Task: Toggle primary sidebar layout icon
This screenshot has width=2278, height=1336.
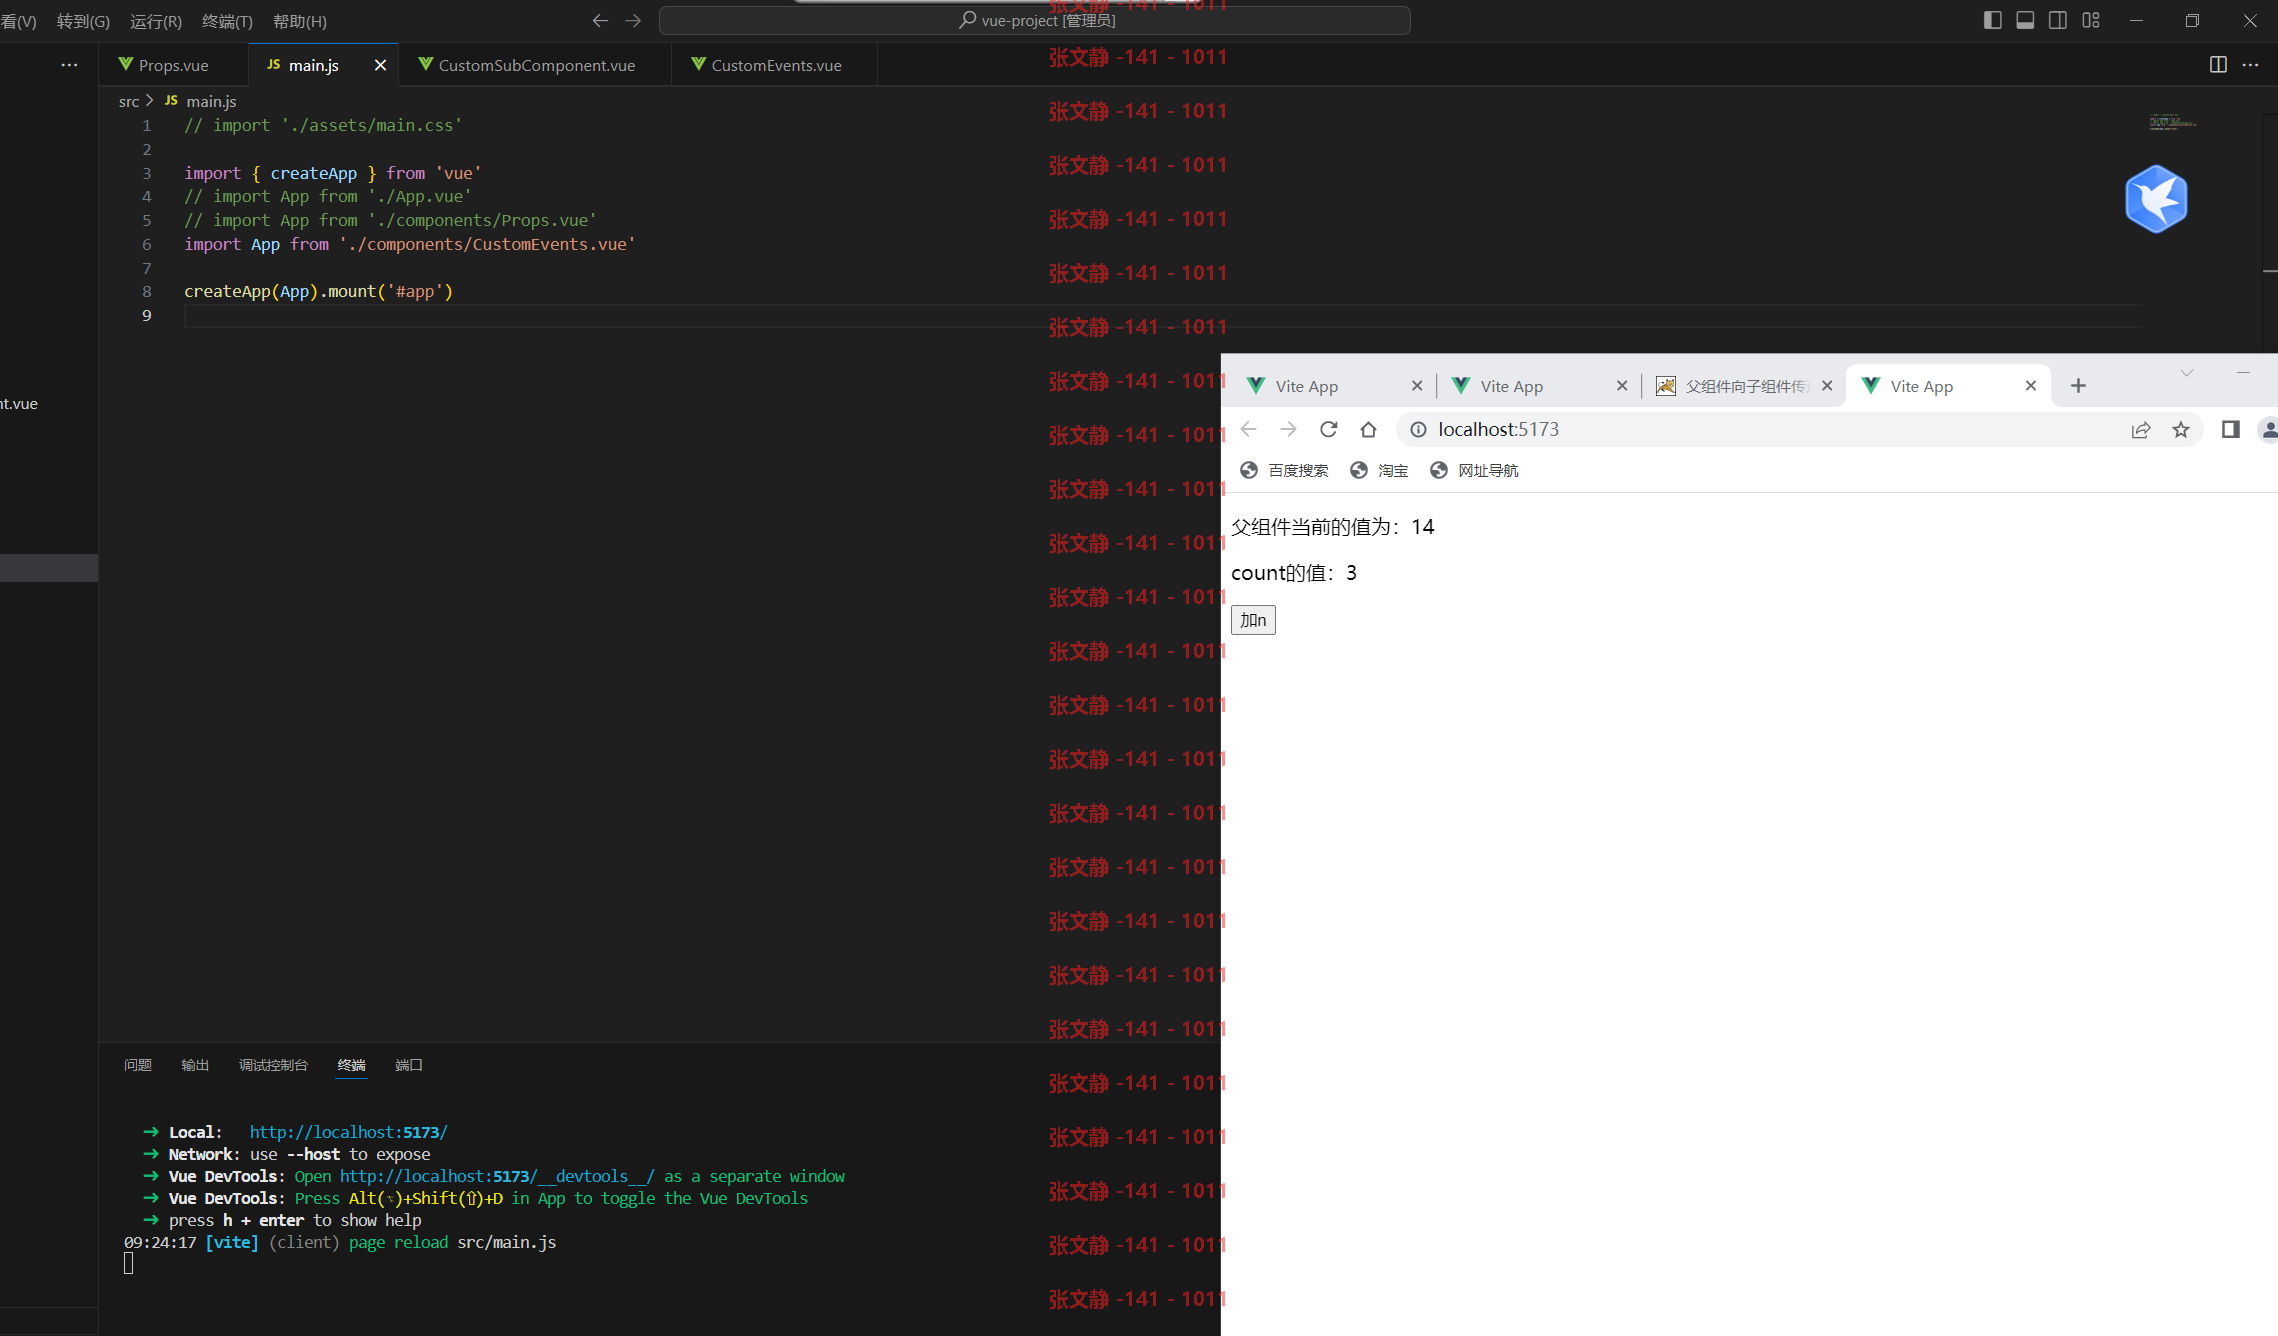Action: [x=1992, y=20]
